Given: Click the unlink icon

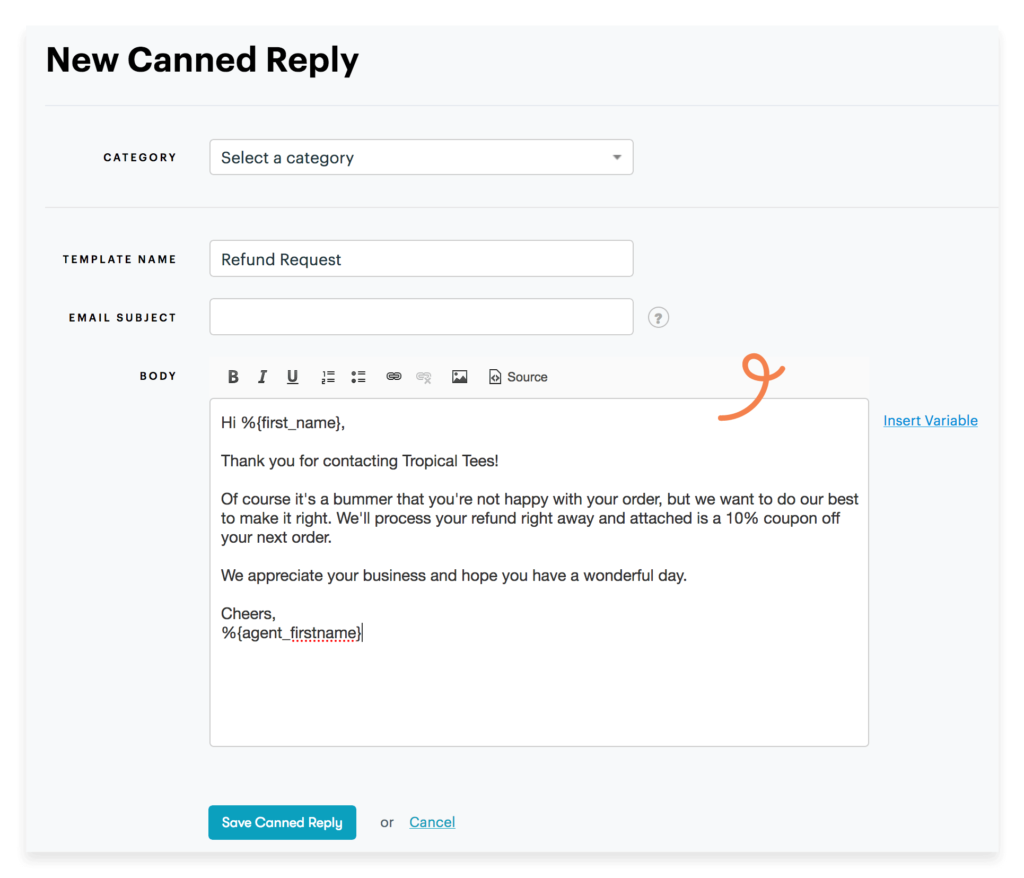Looking at the screenshot, I should coord(424,377).
